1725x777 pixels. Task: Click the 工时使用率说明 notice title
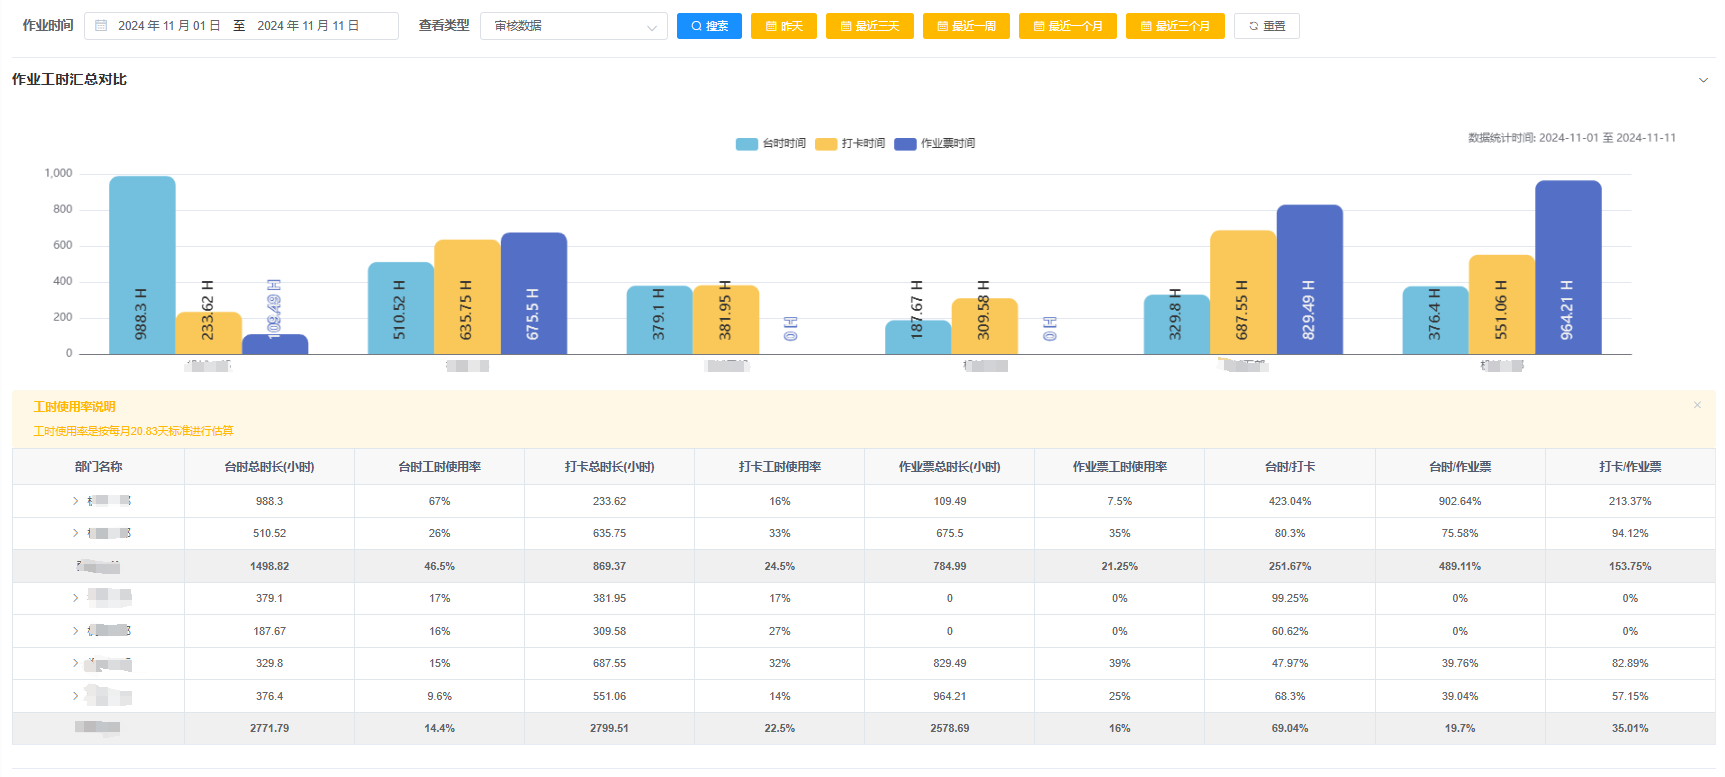pyautogui.click(x=74, y=407)
